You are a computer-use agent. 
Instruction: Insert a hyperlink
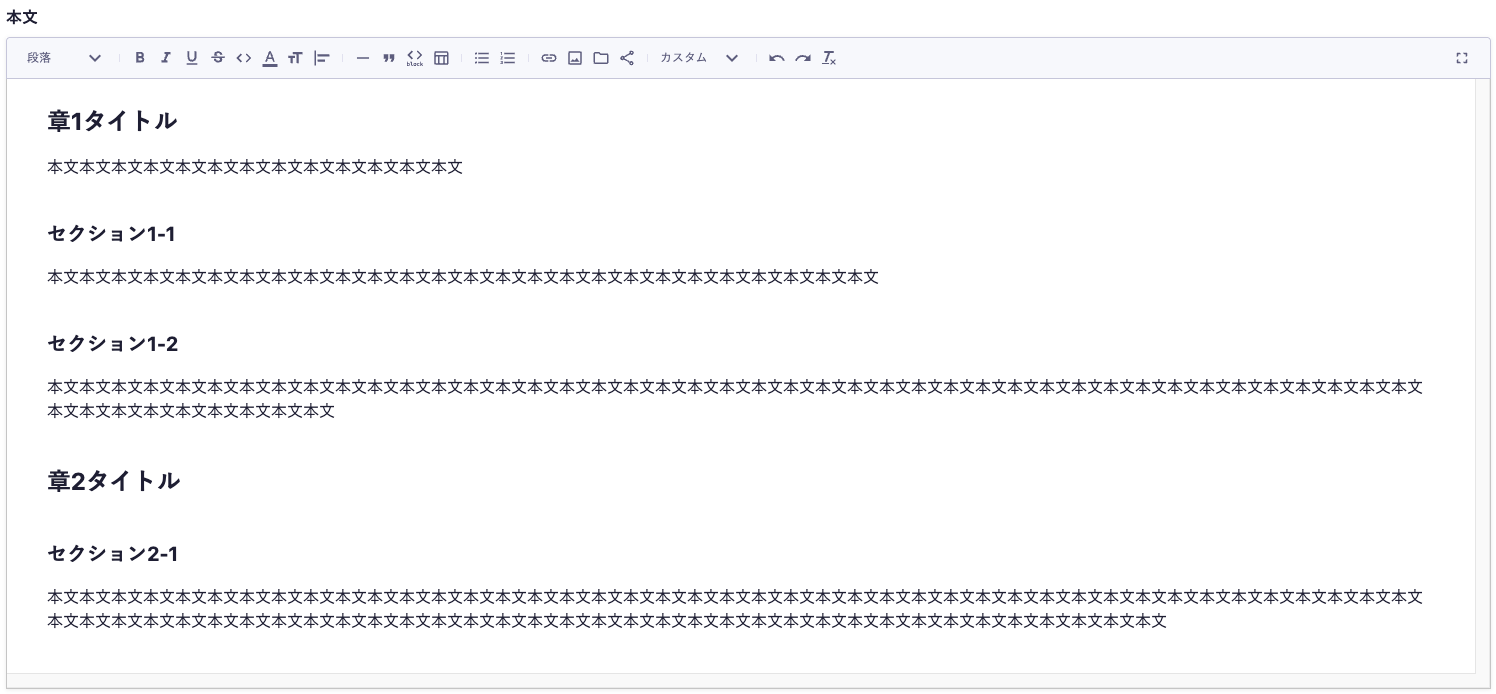click(x=549, y=58)
